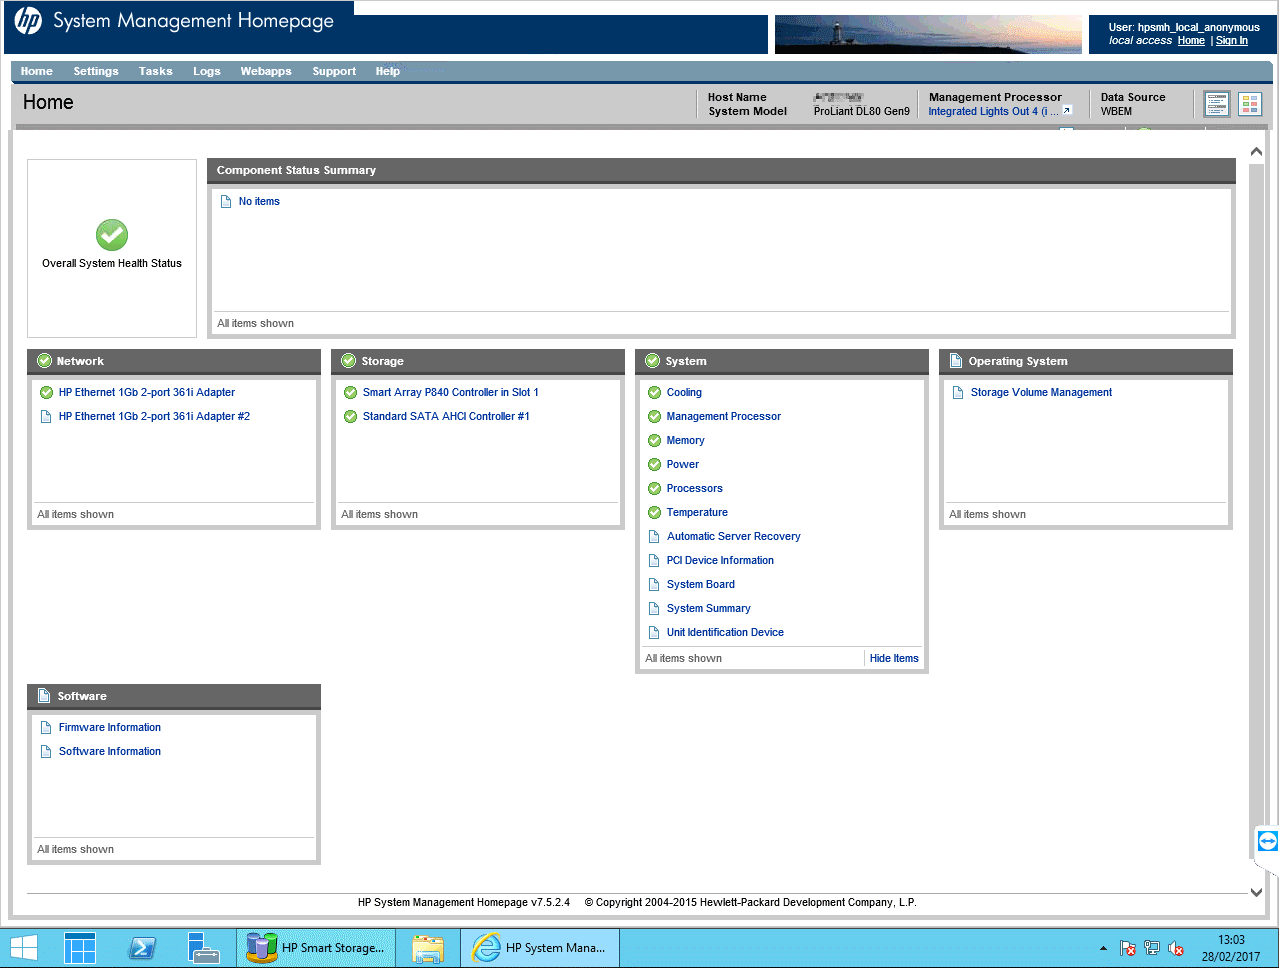
Task: Open external link icon beside Integrated Lights Out
Action: (1067, 111)
